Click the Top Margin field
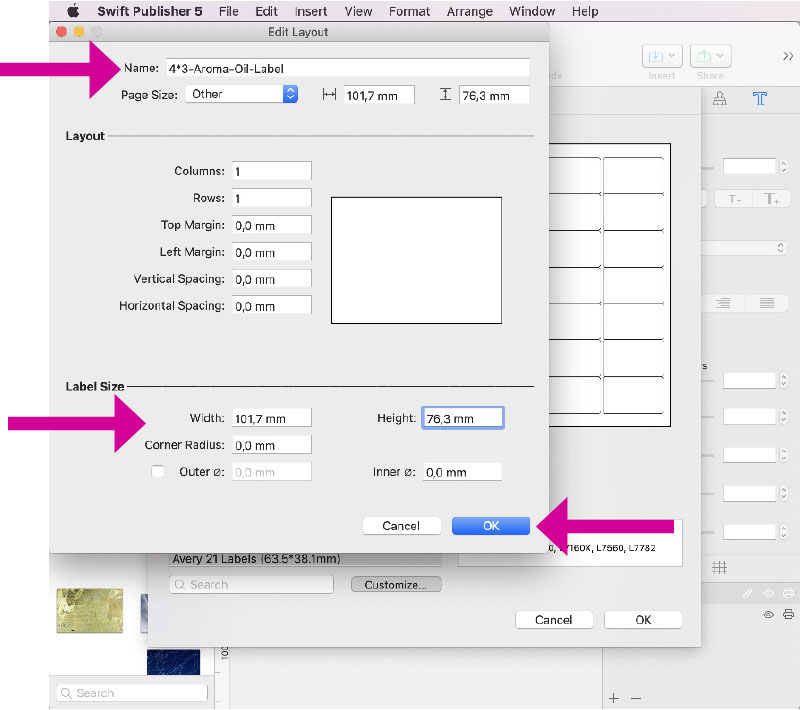Image resolution: width=800 pixels, height=710 pixels. [x=271, y=225]
